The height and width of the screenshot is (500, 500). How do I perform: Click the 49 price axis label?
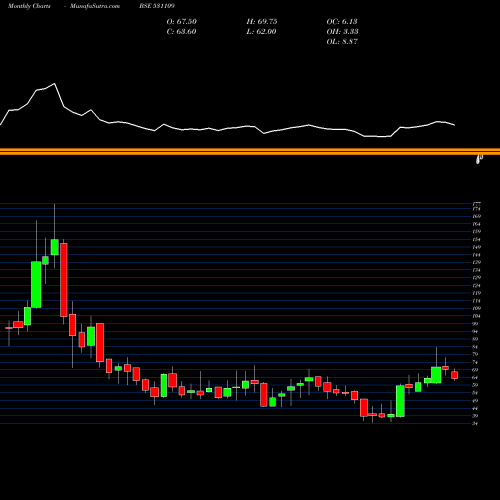475,401
